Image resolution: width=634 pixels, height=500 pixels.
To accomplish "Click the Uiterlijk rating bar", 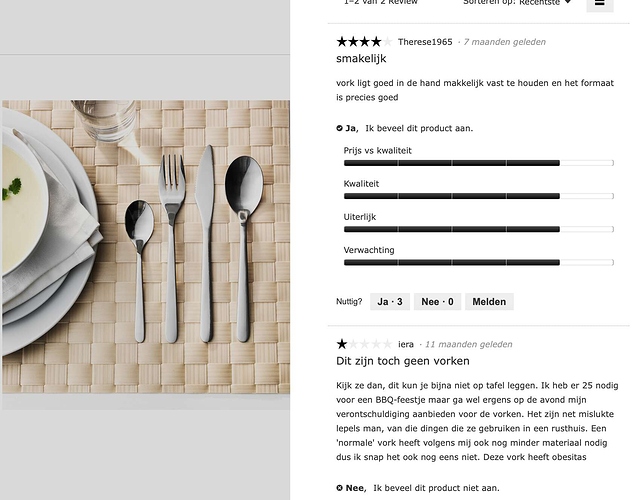I will pos(479,229).
